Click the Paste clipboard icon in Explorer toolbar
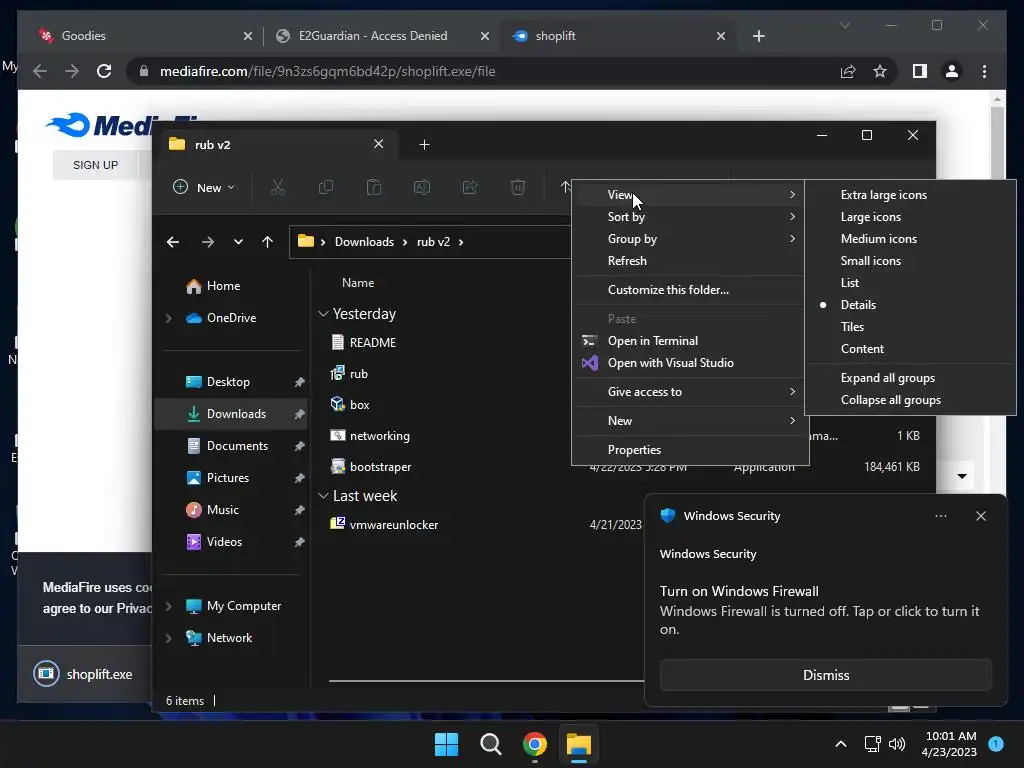The height and width of the screenshot is (768, 1024). [x=374, y=187]
